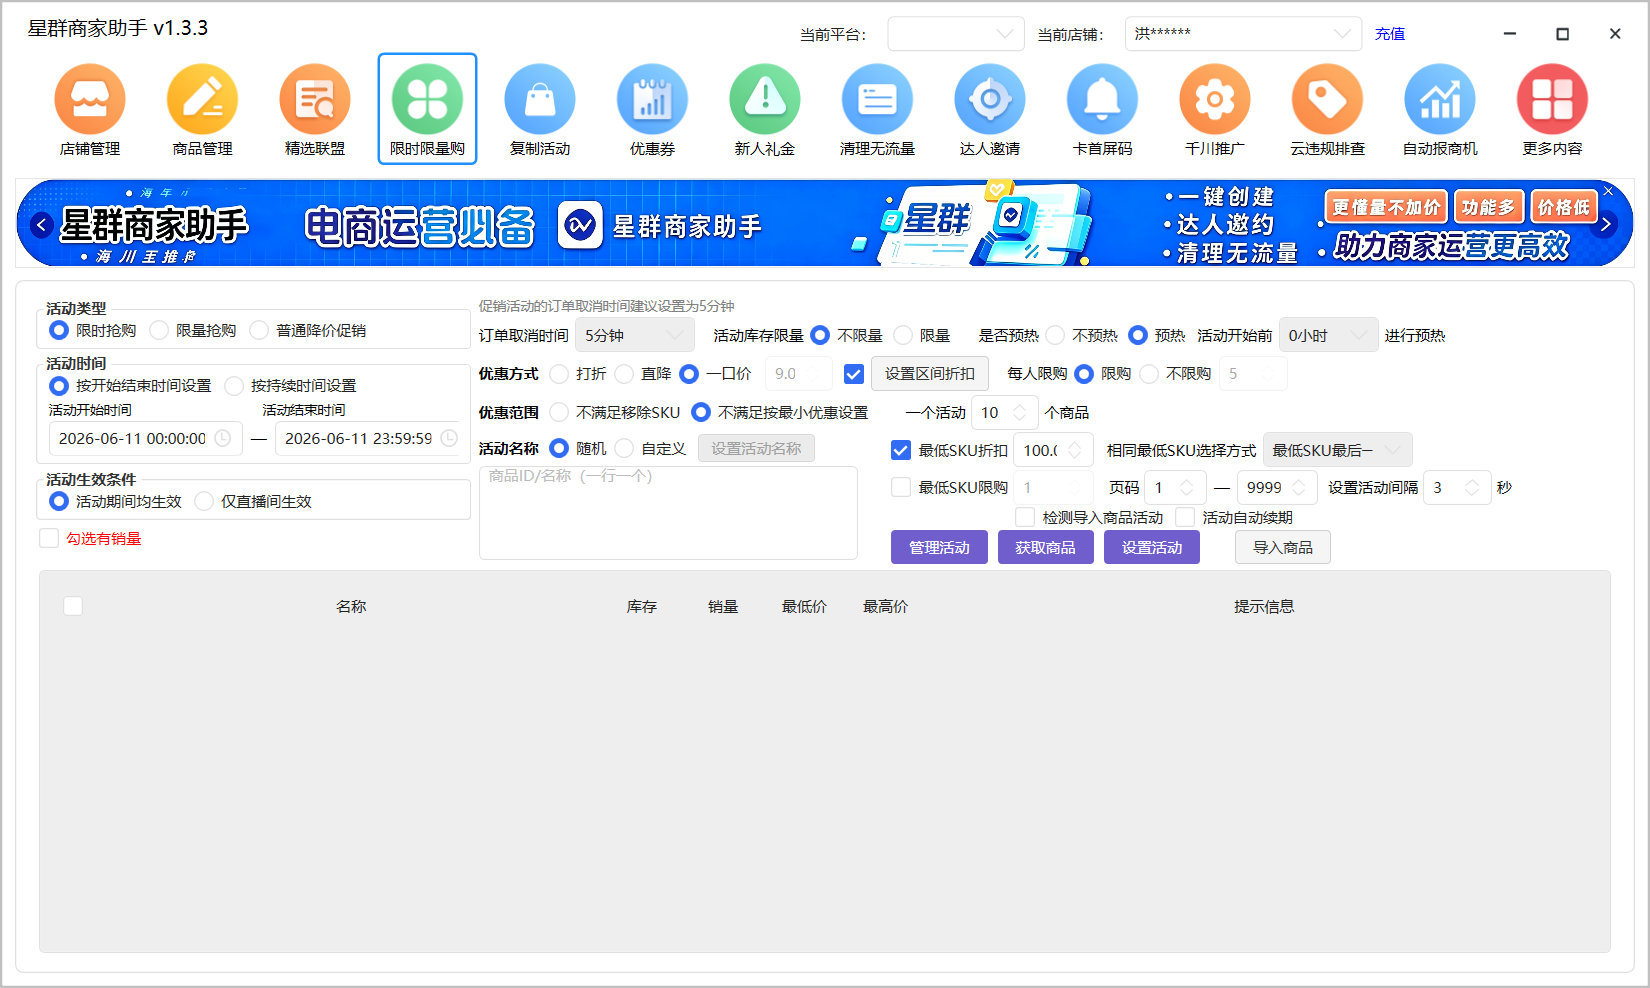1650x988 pixels.
Task: Tick 勾选有销量 checkbox
Action: 49,538
